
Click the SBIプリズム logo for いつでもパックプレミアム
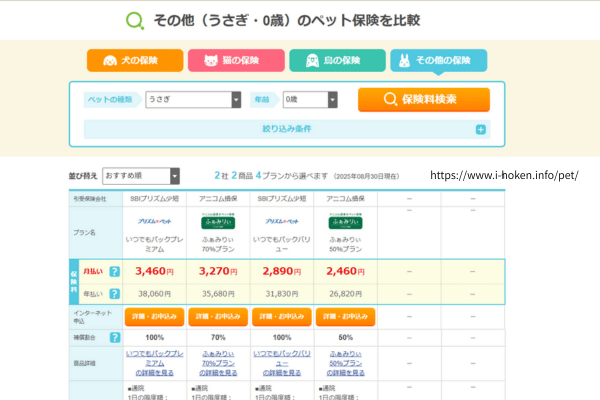click(x=153, y=219)
